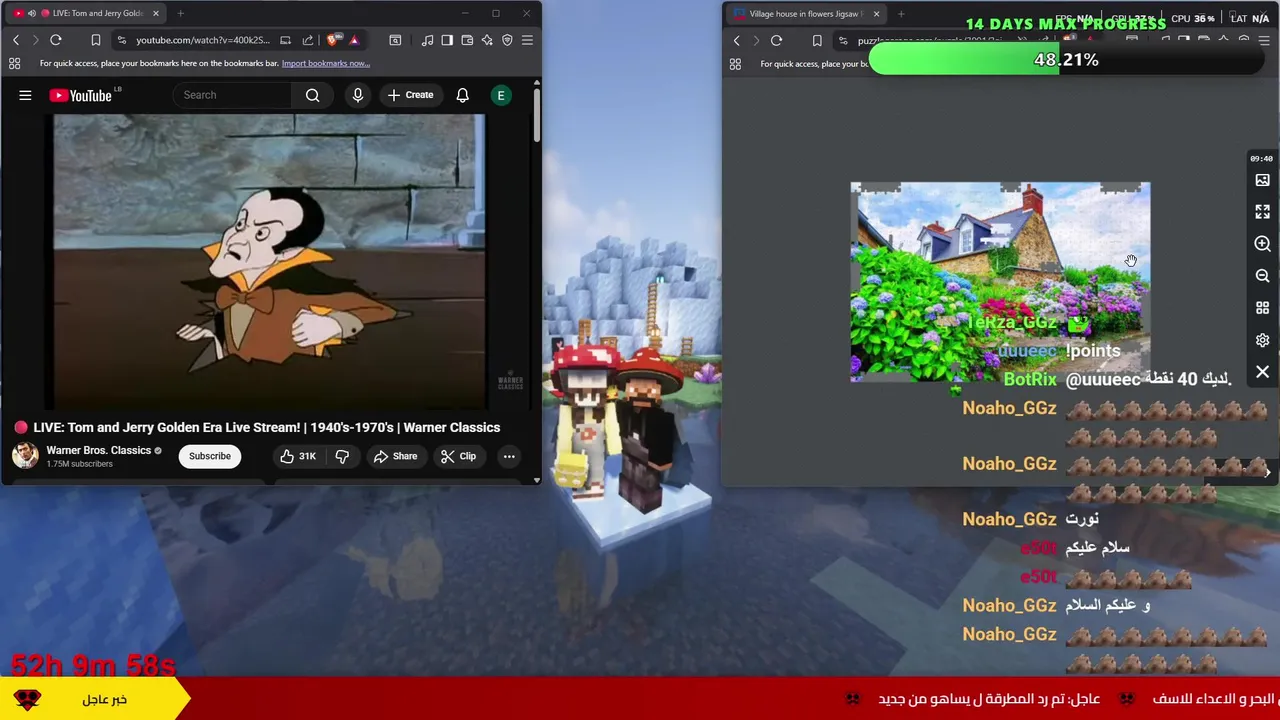1280x720 pixels.
Task: Go back in the puzzle browser window
Action: click(x=737, y=41)
